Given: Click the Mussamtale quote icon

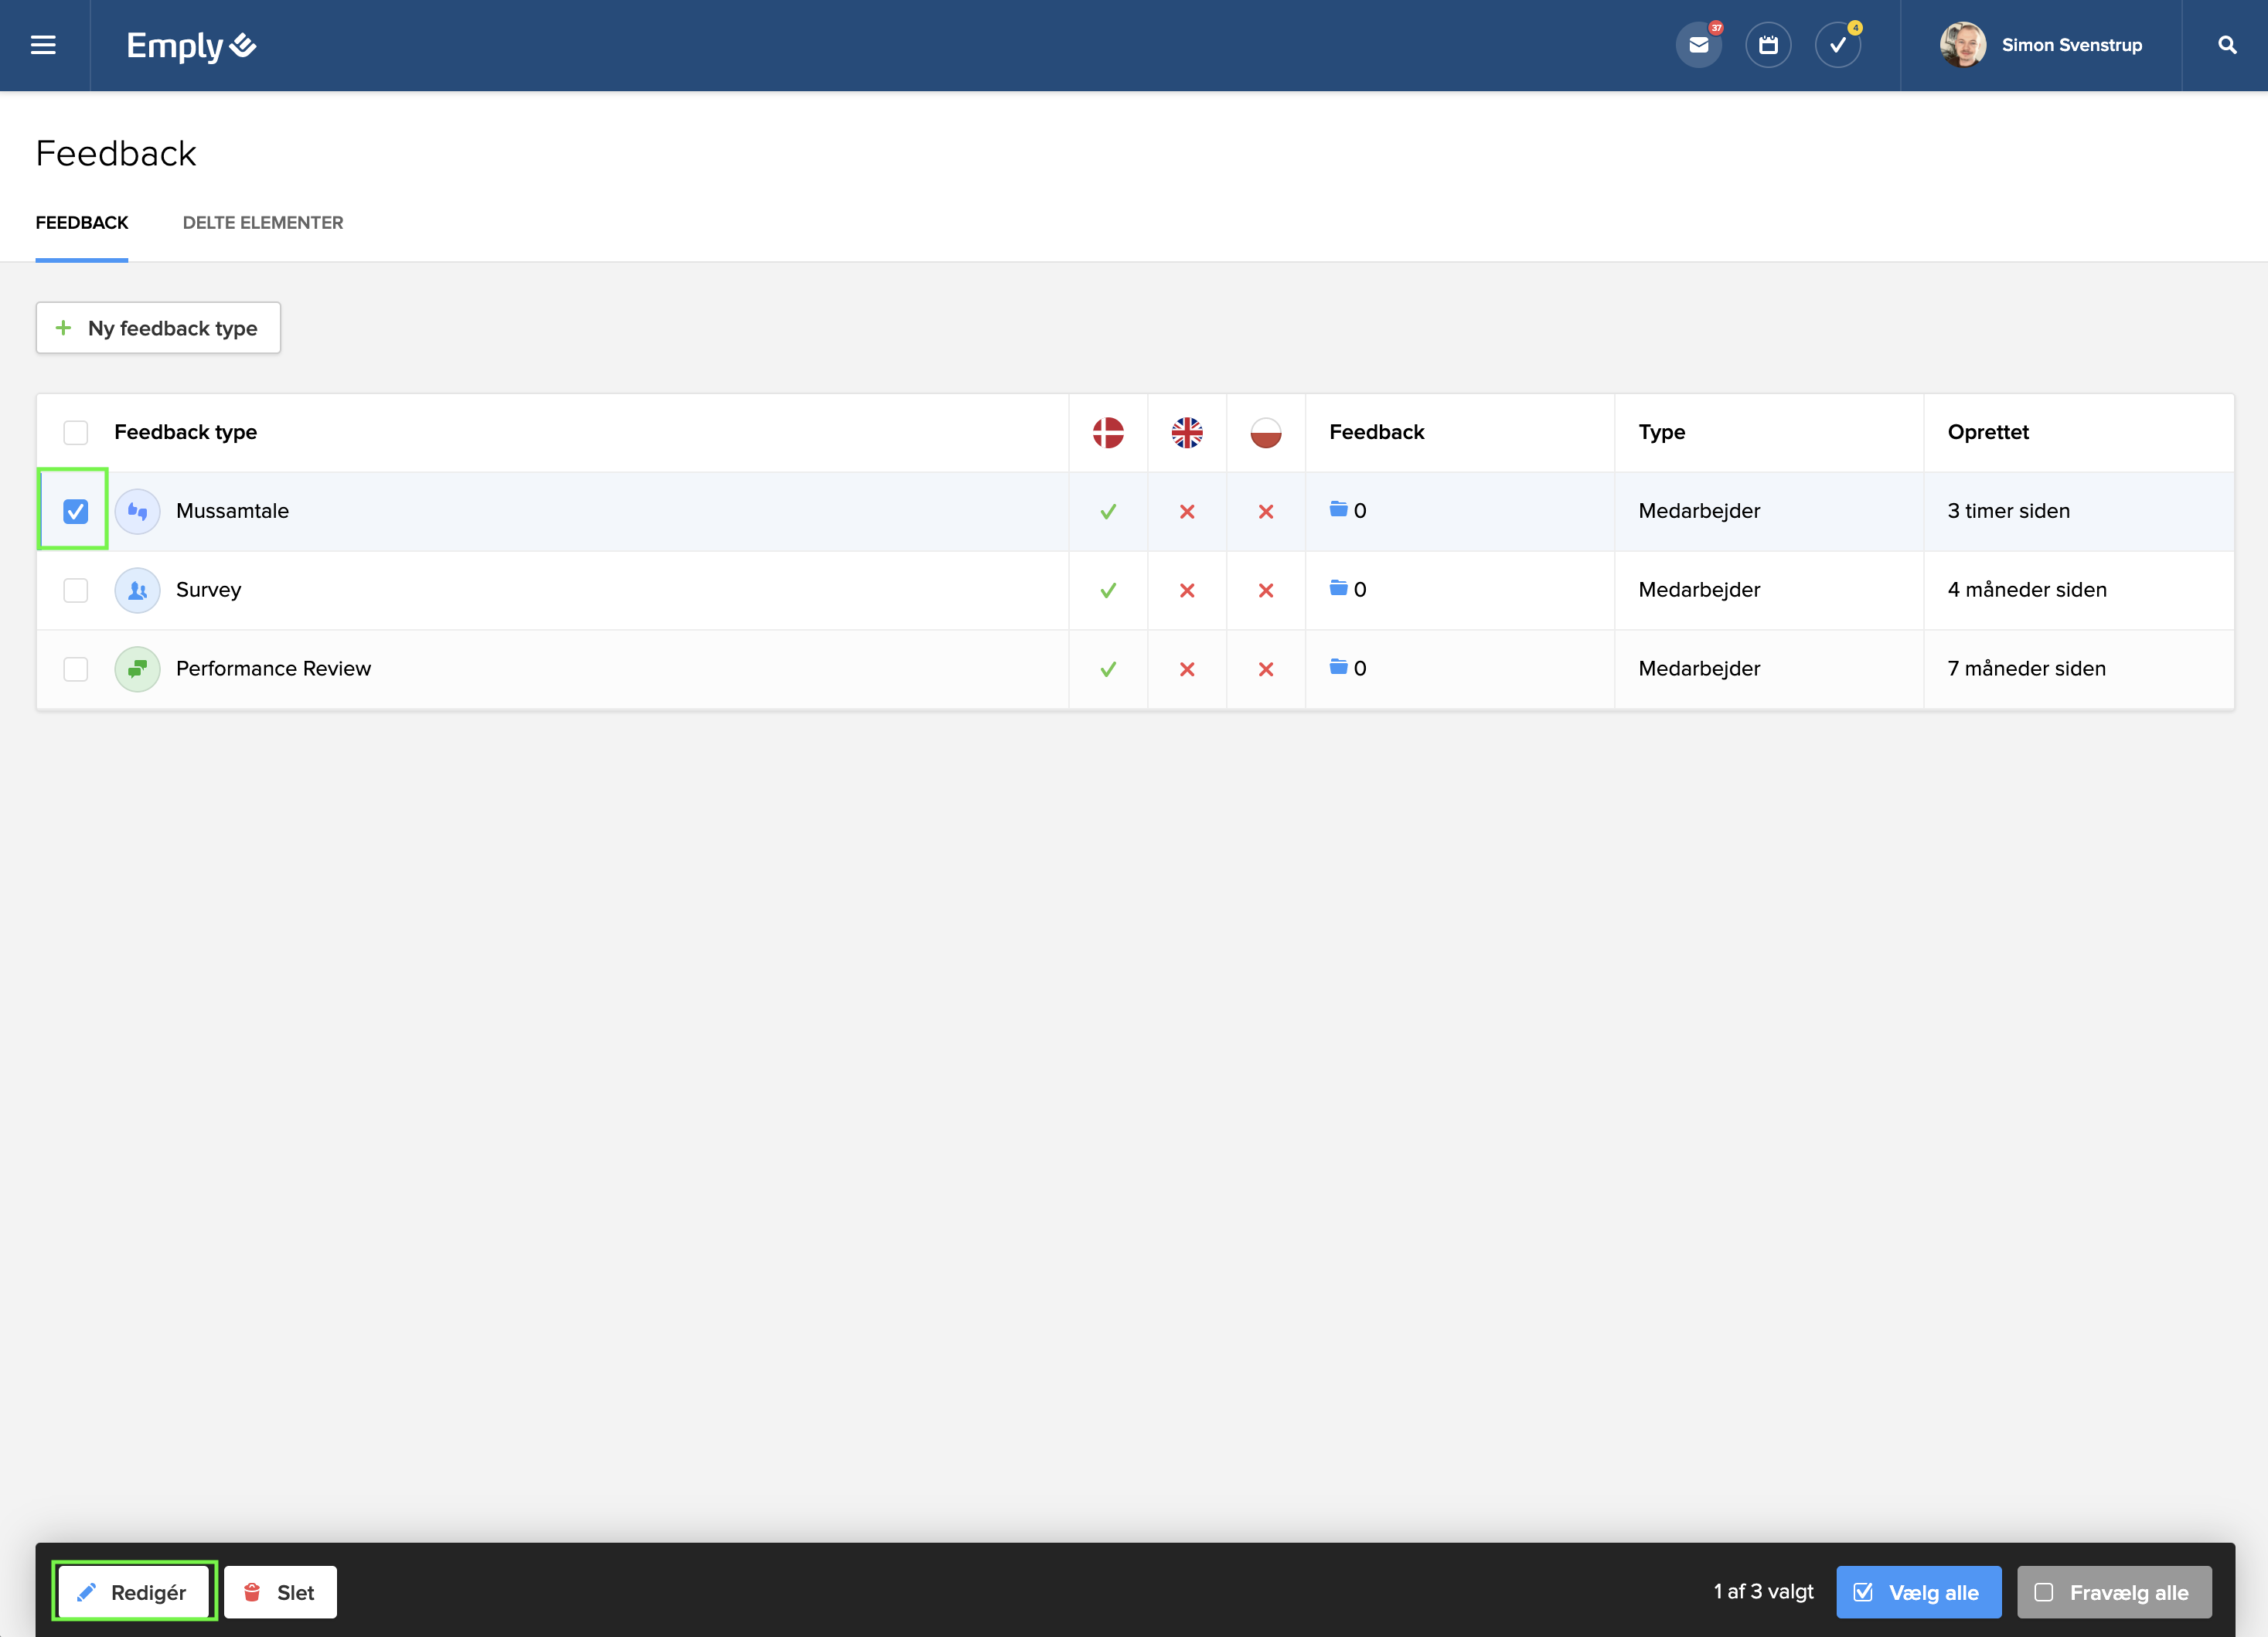Looking at the screenshot, I should [x=138, y=511].
